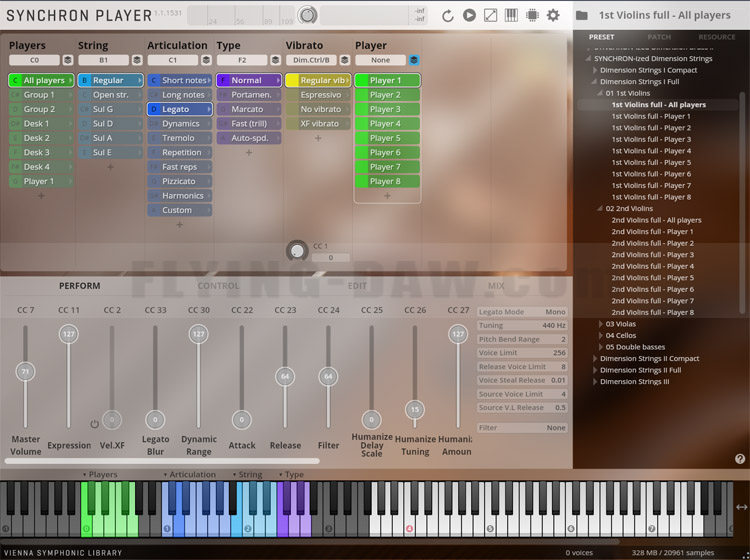Select preset 1st Violins full - Player 3
Viewport: 750px width, 560px height.
coord(651,139)
